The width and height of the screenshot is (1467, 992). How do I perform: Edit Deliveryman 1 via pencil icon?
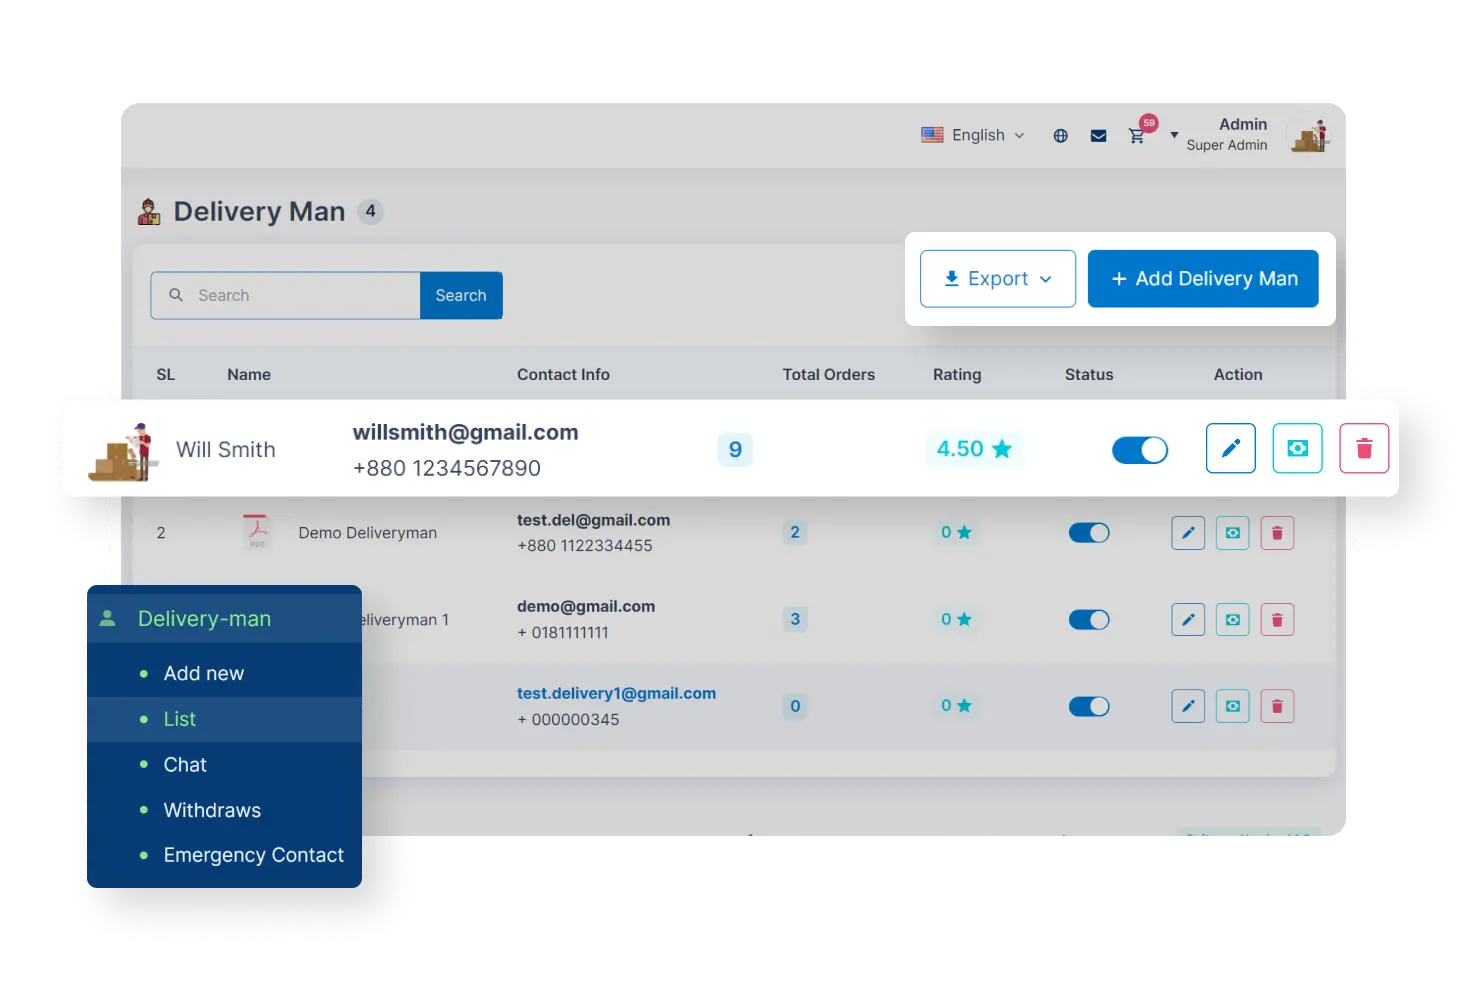click(1188, 619)
